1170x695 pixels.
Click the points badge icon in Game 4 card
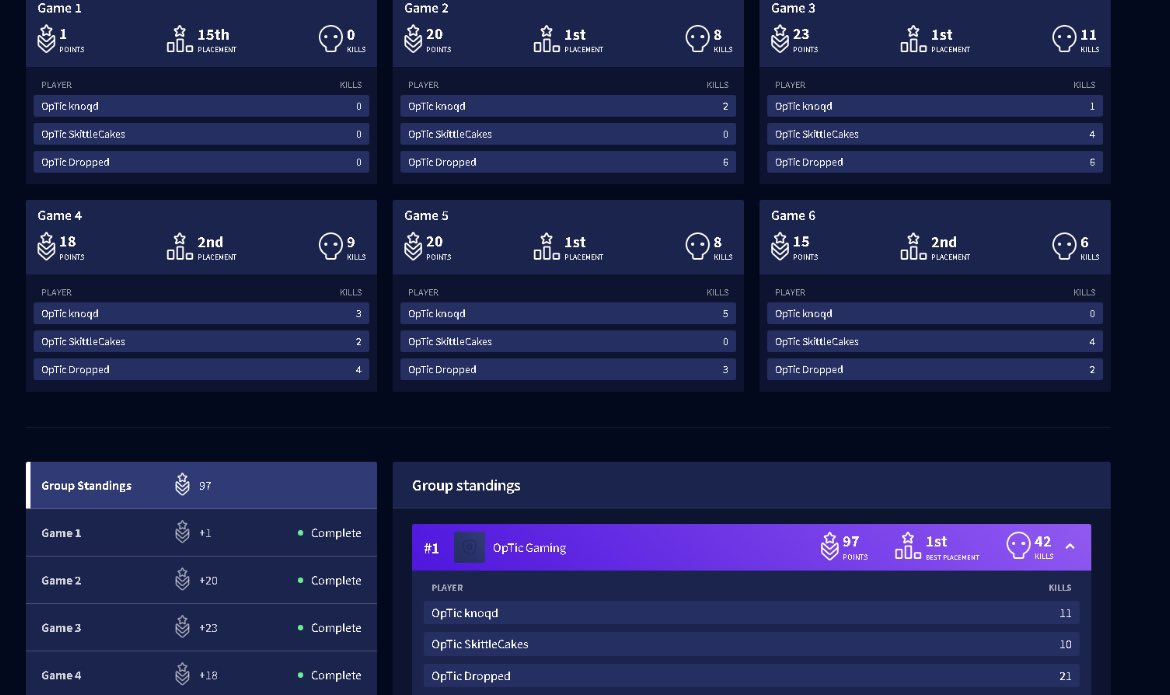click(x=46, y=246)
